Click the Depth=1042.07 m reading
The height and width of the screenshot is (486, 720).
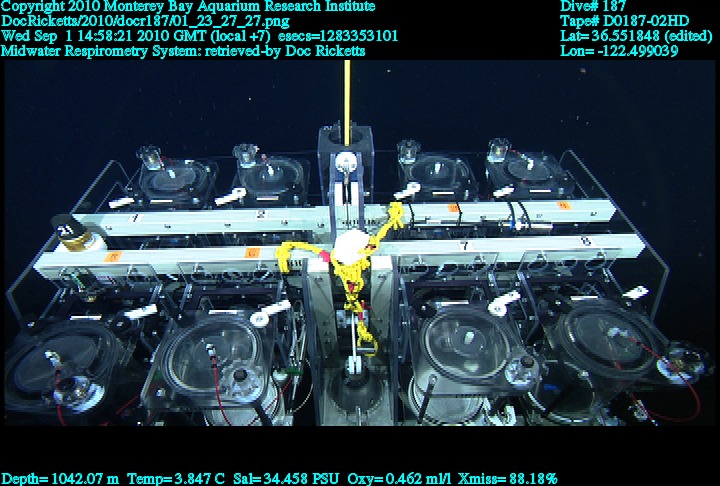[x=60, y=479]
